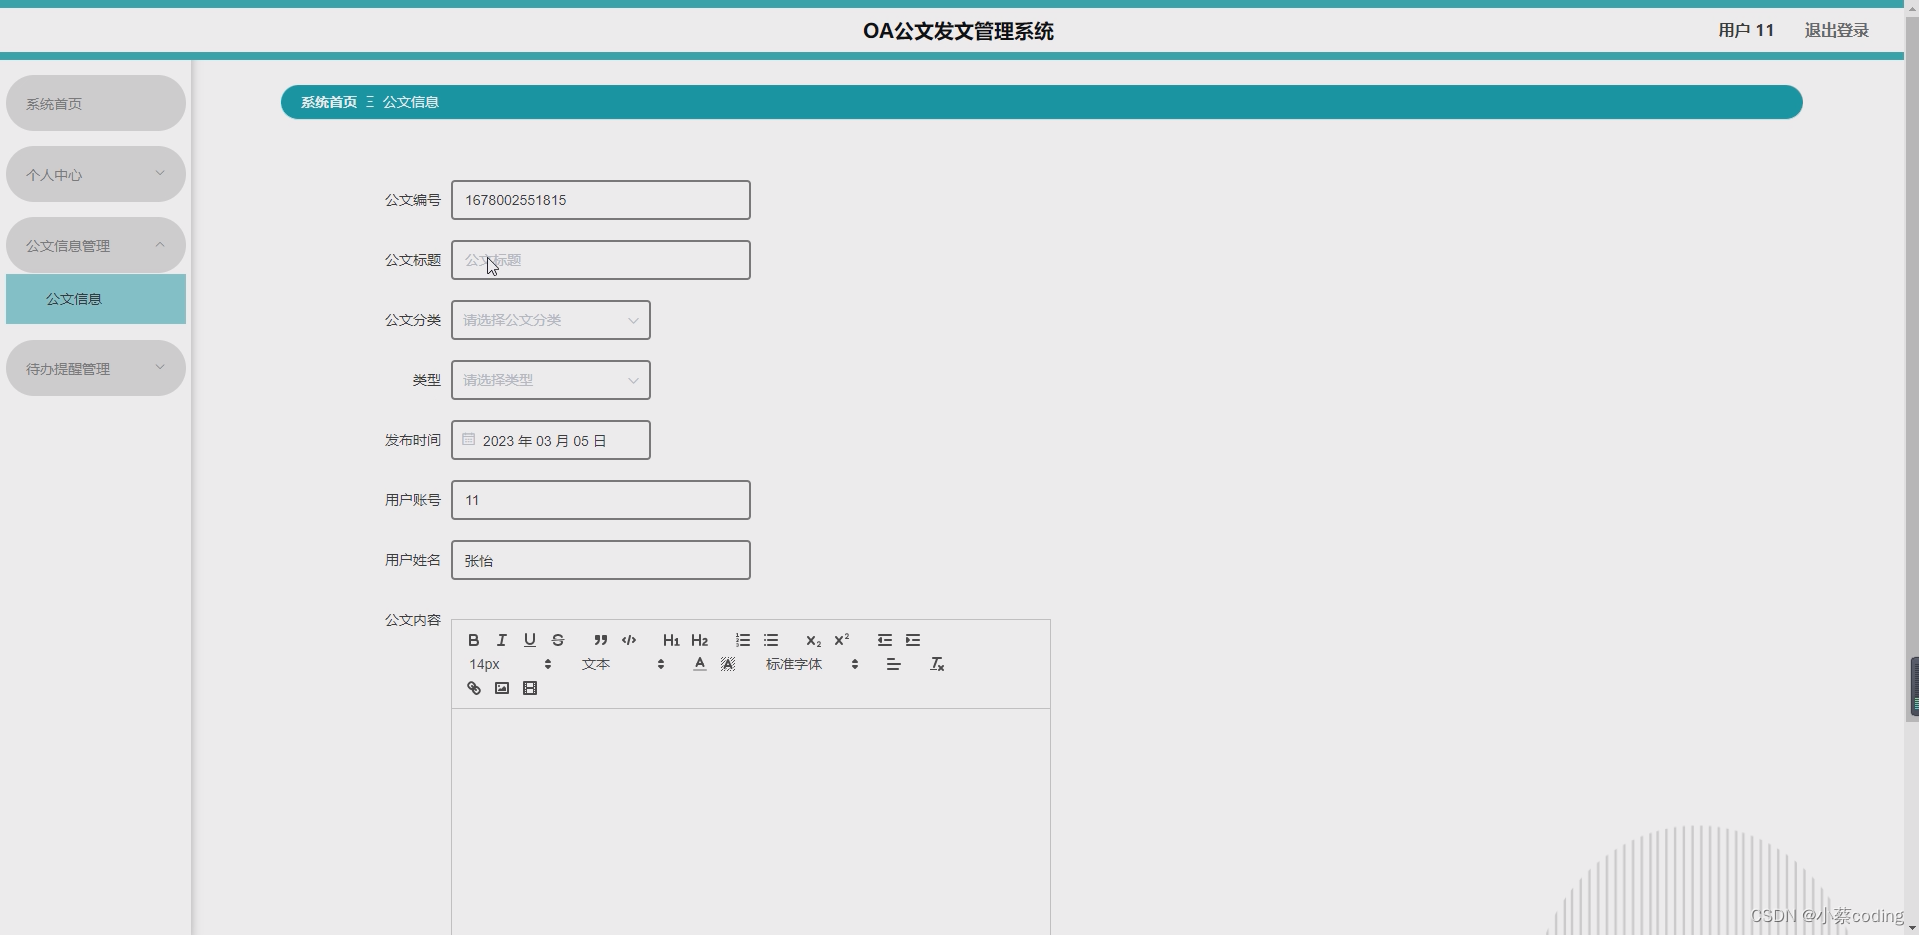The image size is (1919, 935).
Task: Apply superscript formatting
Action: click(842, 640)
